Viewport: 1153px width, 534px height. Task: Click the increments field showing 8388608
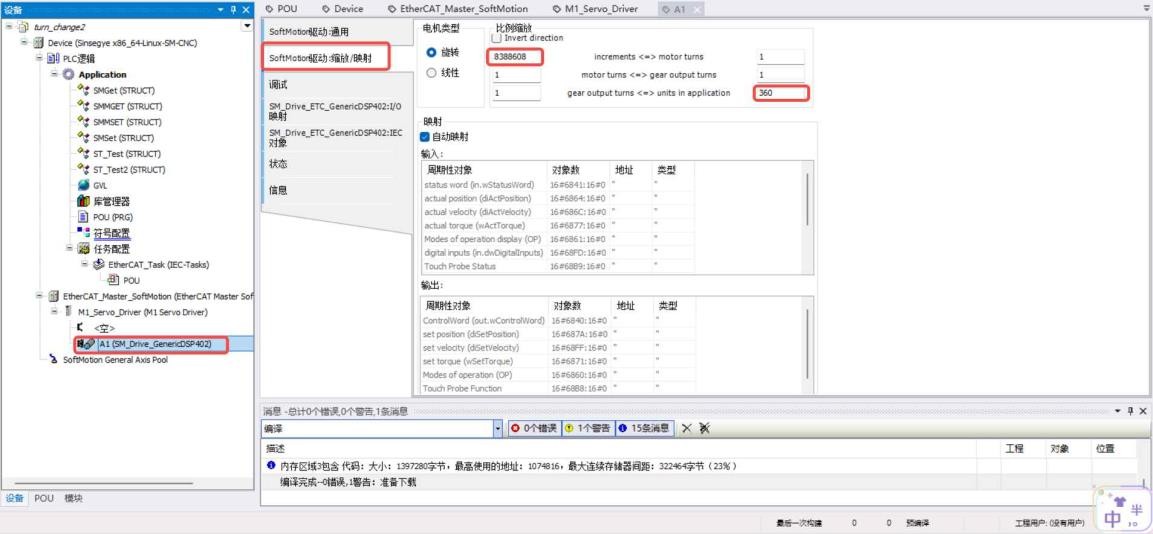click(515, 57)
